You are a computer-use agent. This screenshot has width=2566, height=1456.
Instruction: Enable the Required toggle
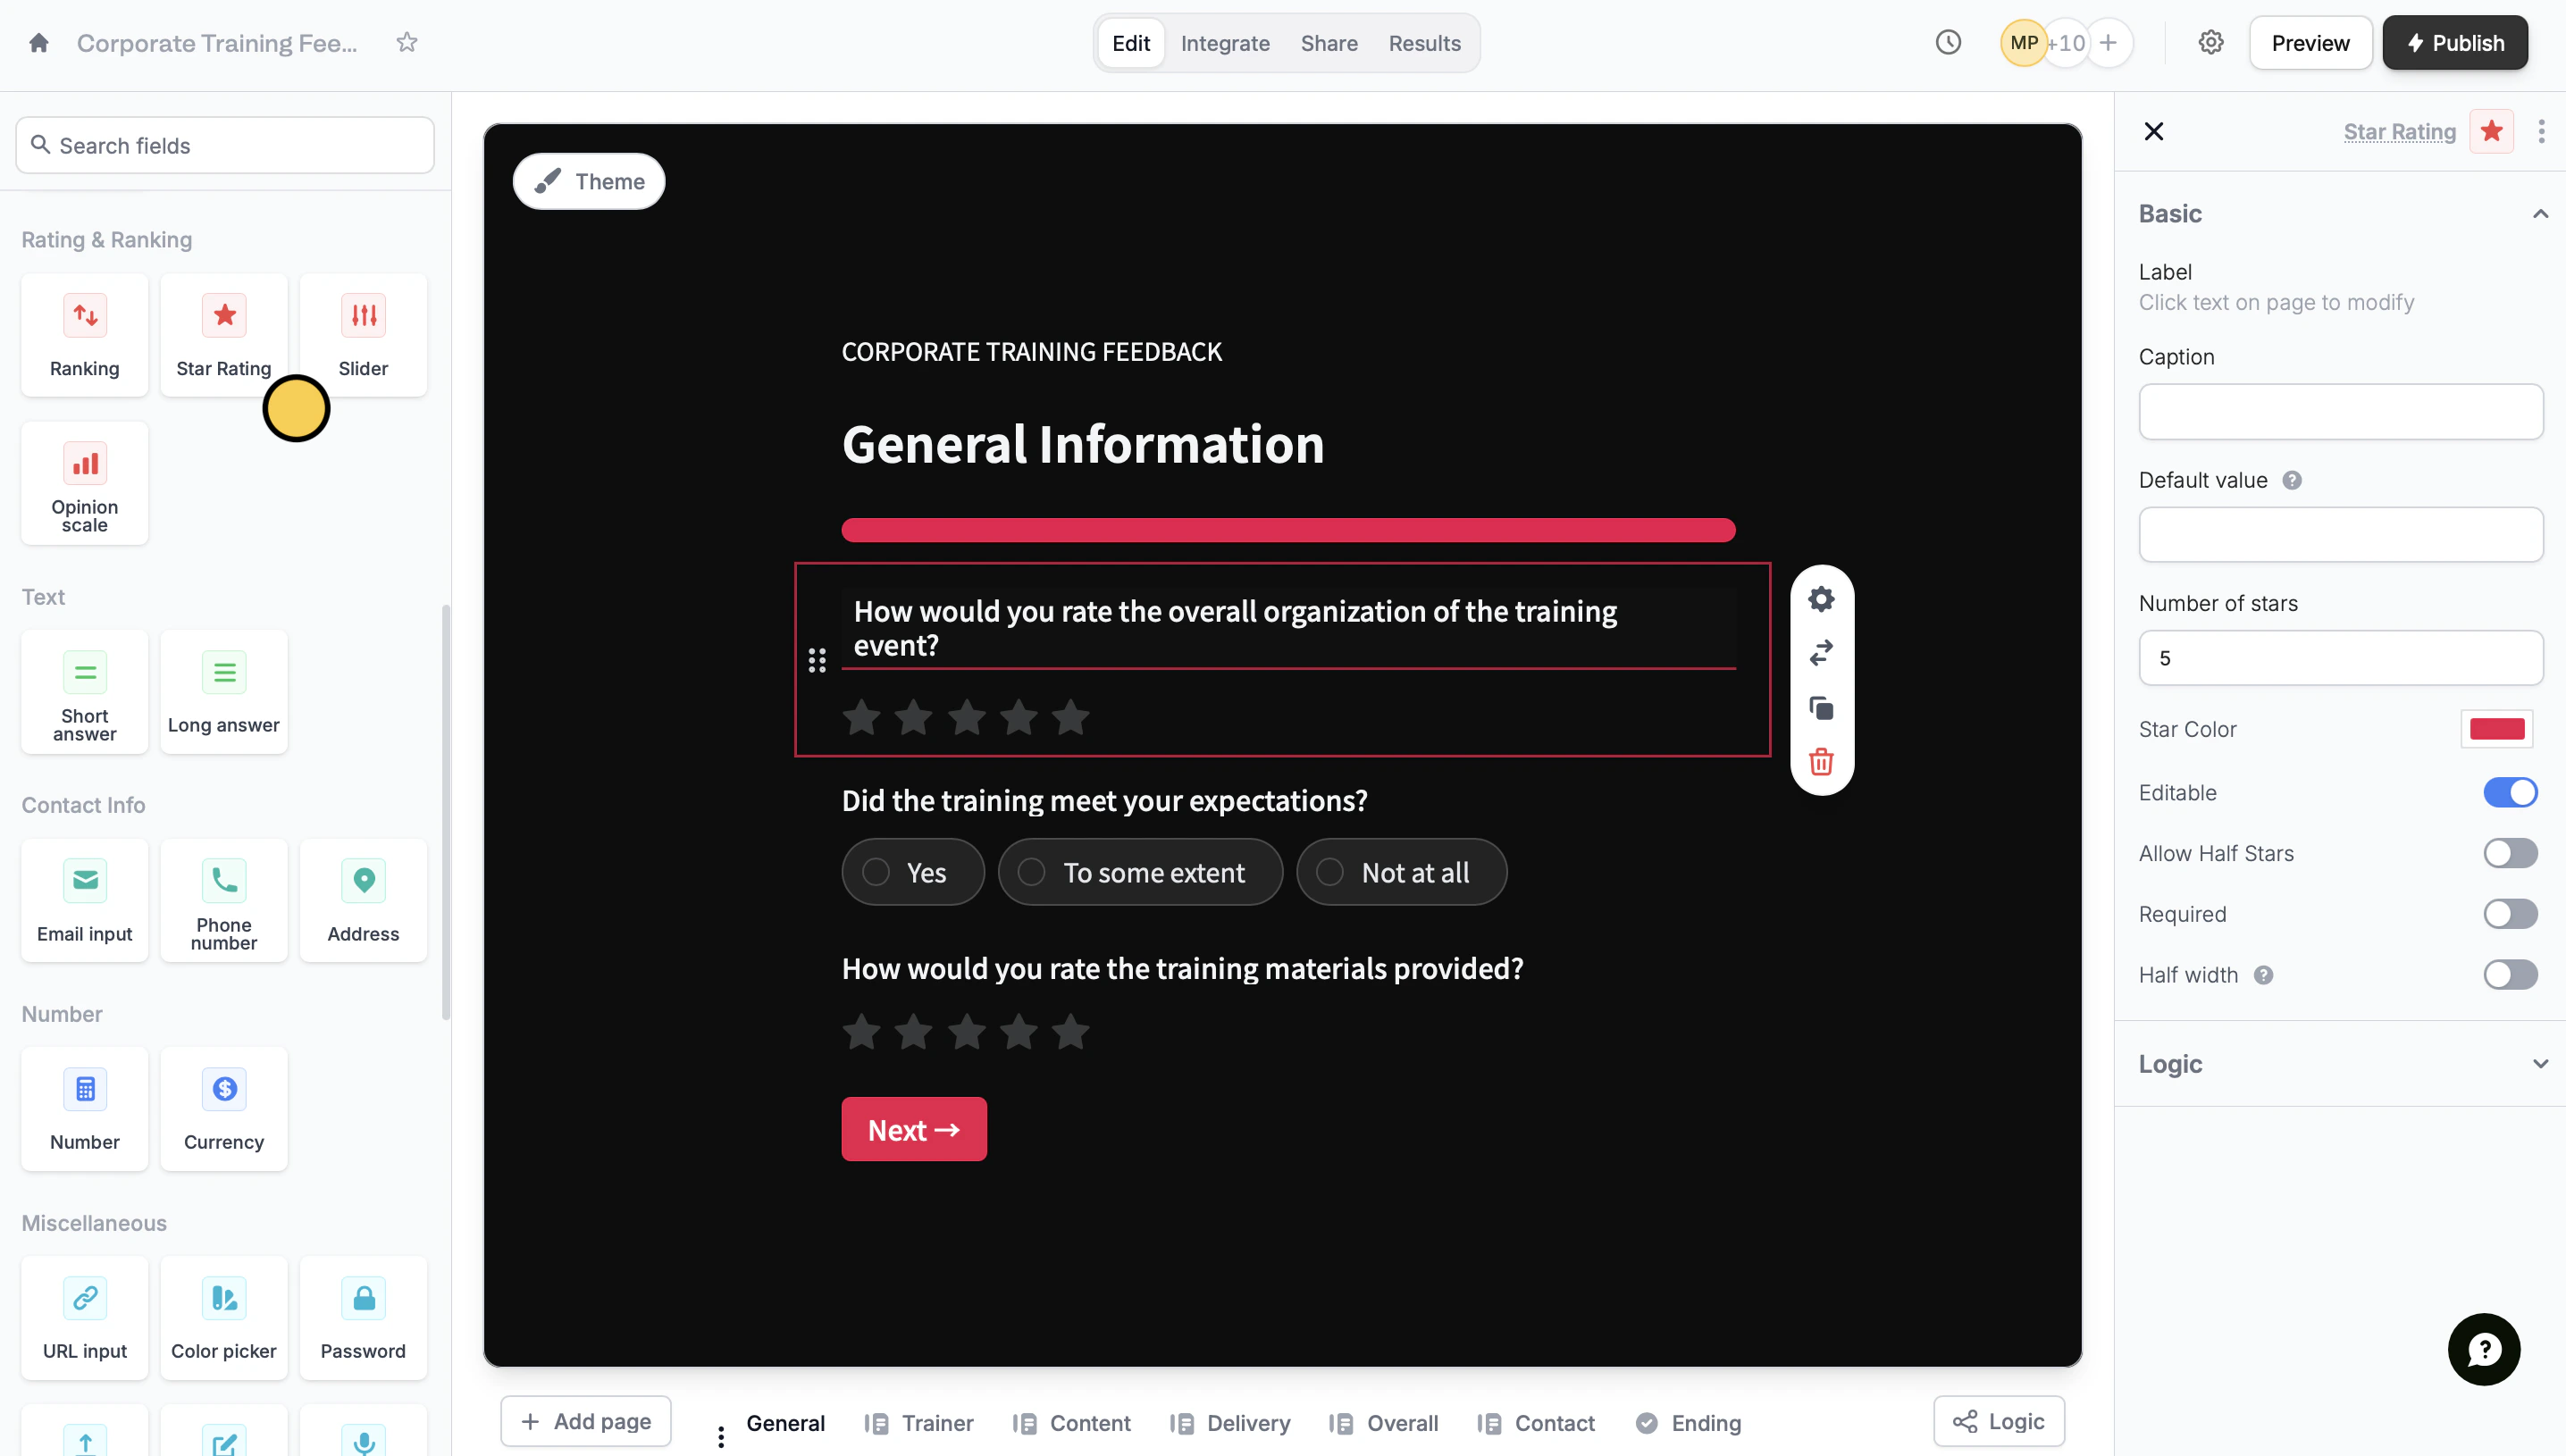(x=2509, y=914)
